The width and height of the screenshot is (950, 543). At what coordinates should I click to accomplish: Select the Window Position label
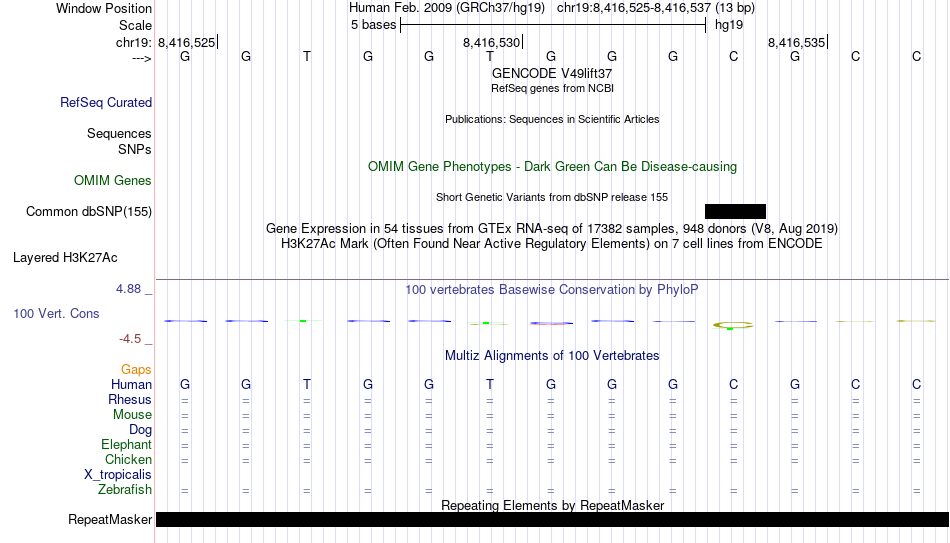(104, 8)
